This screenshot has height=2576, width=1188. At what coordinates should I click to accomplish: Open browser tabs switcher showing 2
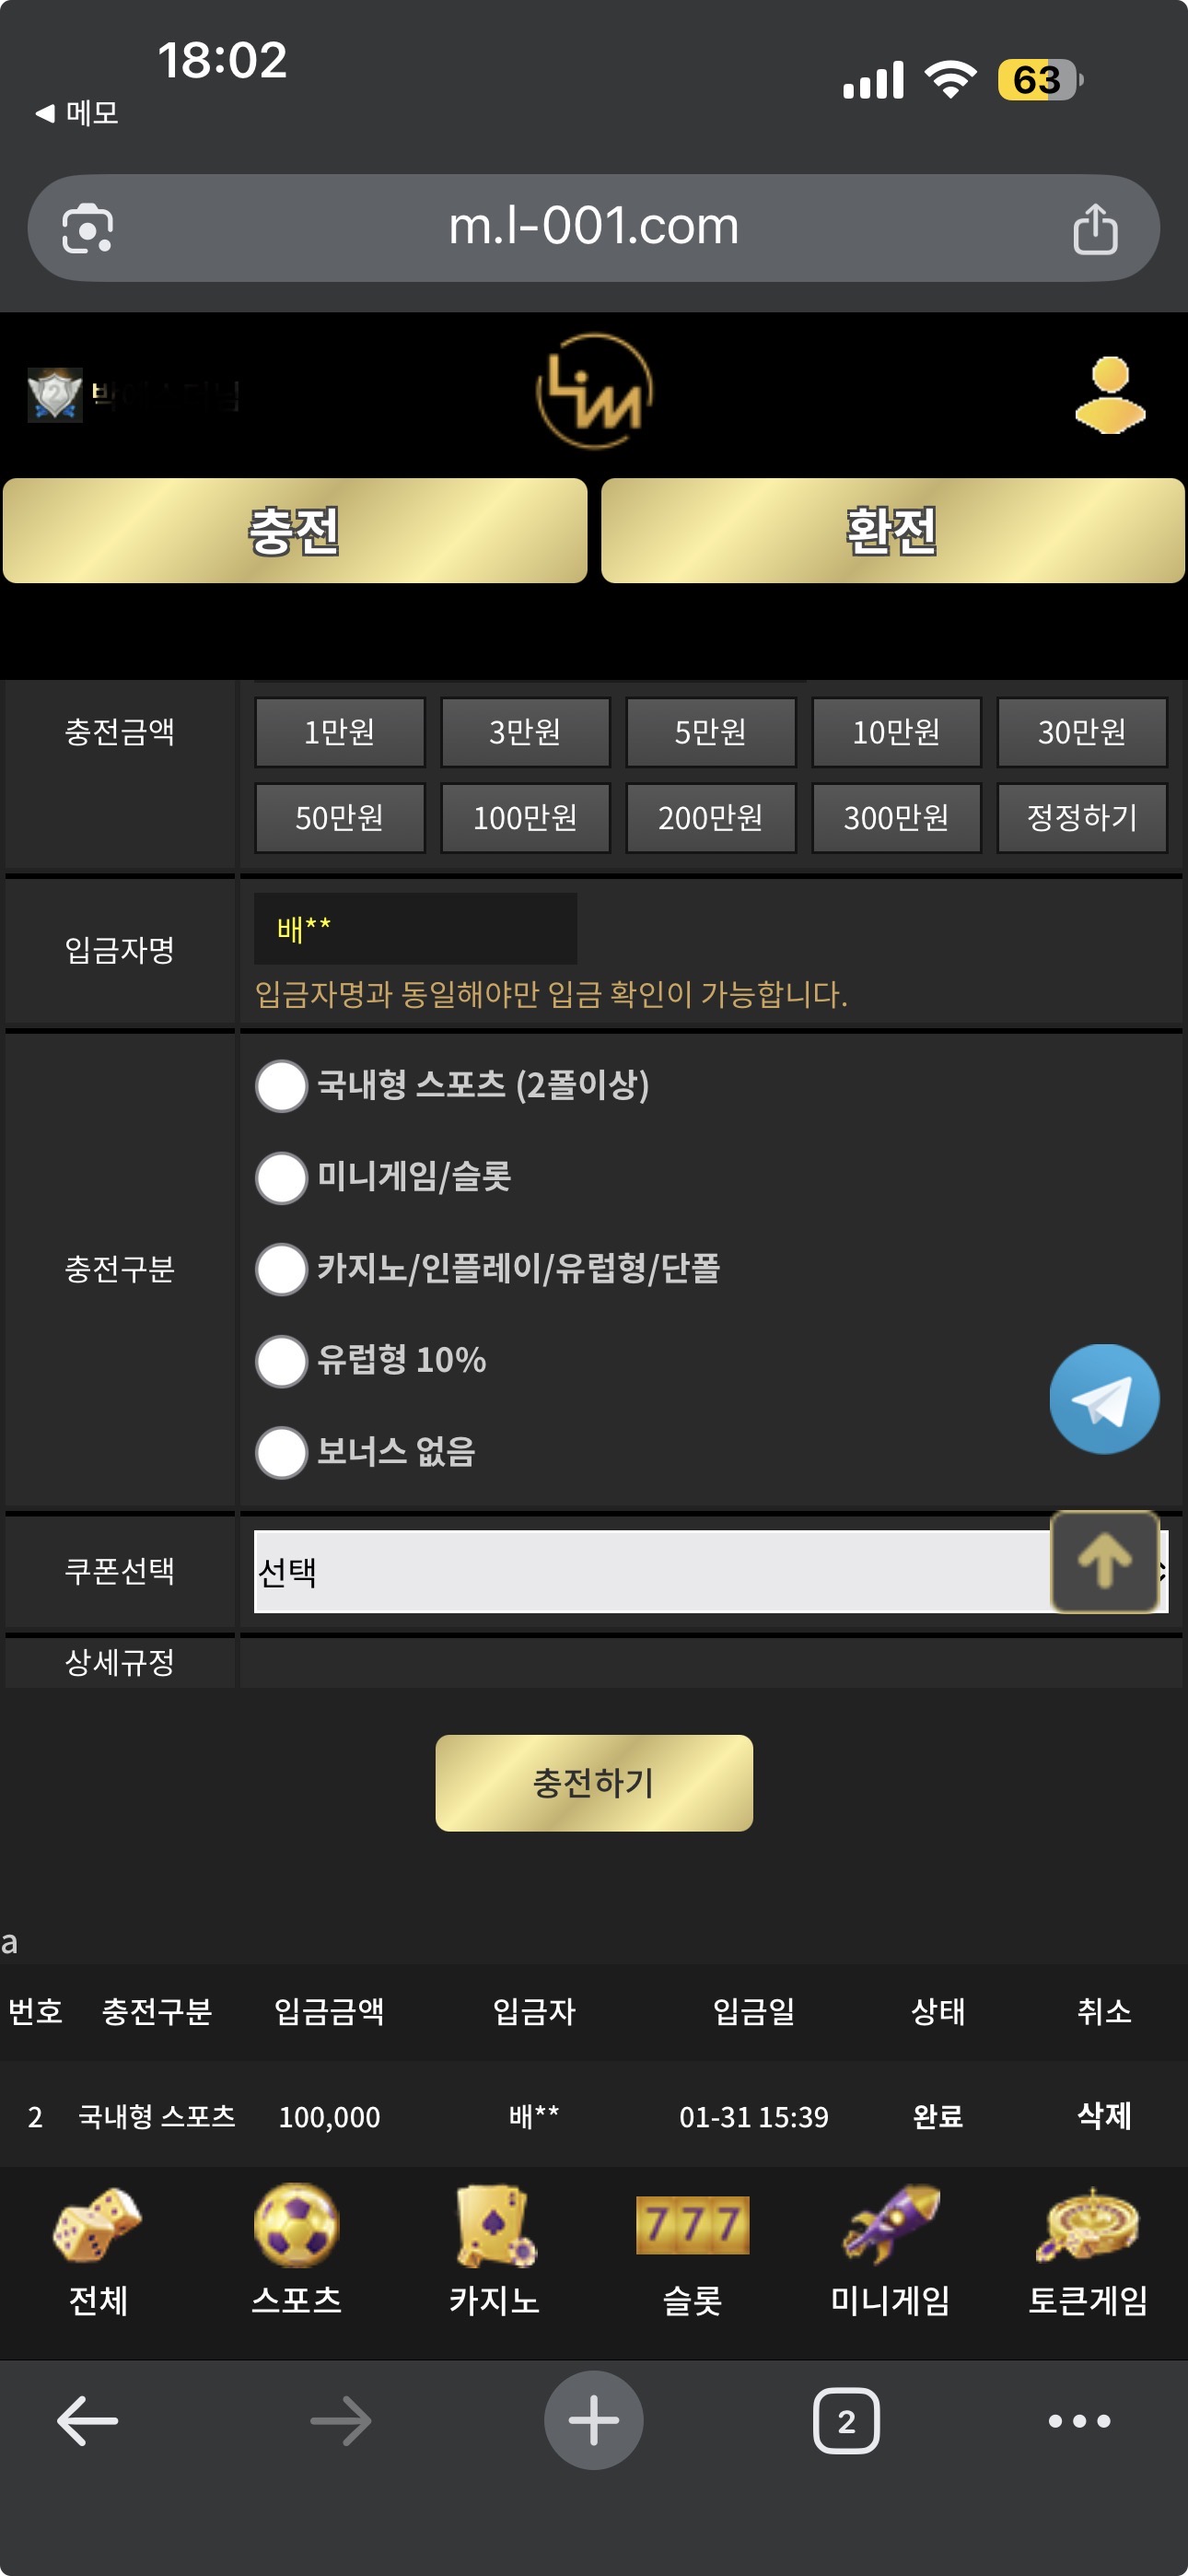846,2421
